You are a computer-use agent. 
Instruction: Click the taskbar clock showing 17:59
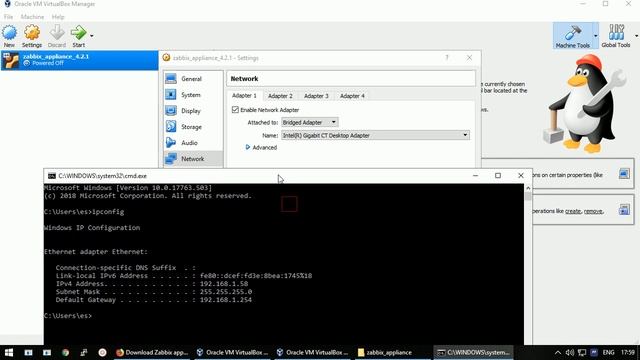628,352
